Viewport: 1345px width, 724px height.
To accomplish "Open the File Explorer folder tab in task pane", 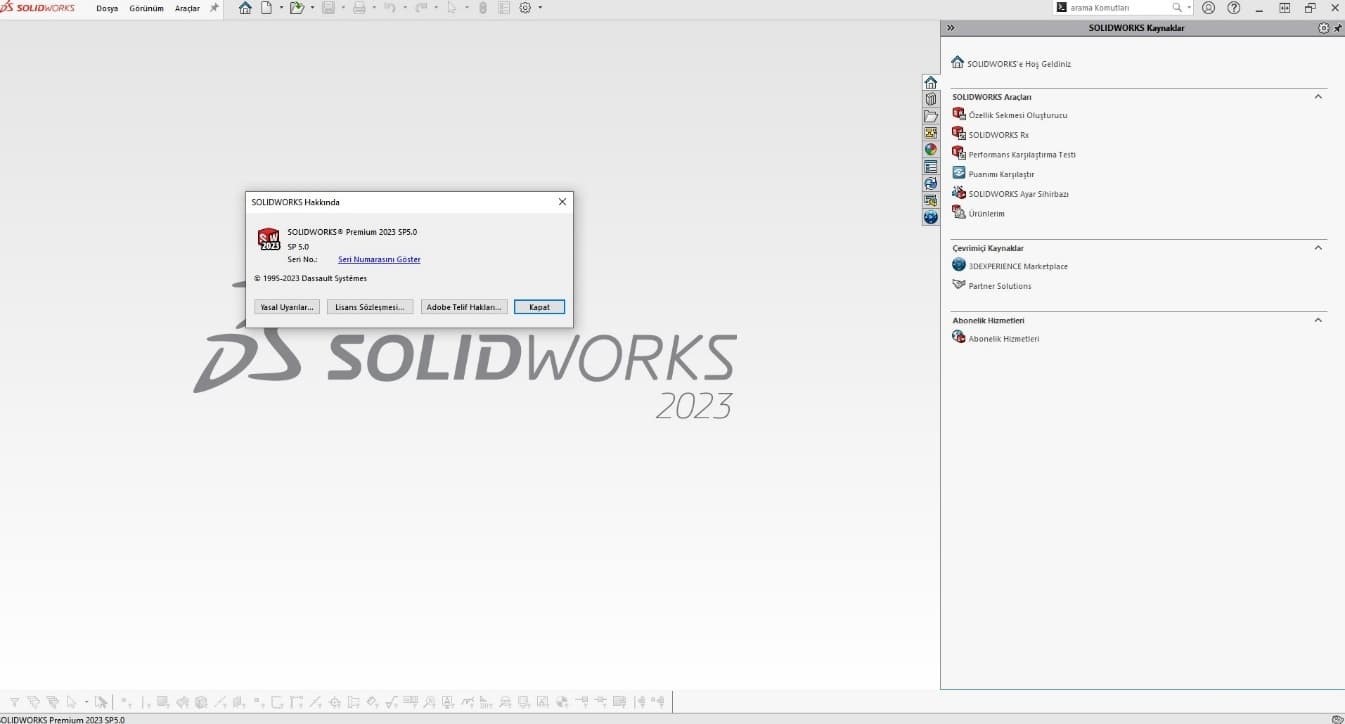I will coord(931,116).
